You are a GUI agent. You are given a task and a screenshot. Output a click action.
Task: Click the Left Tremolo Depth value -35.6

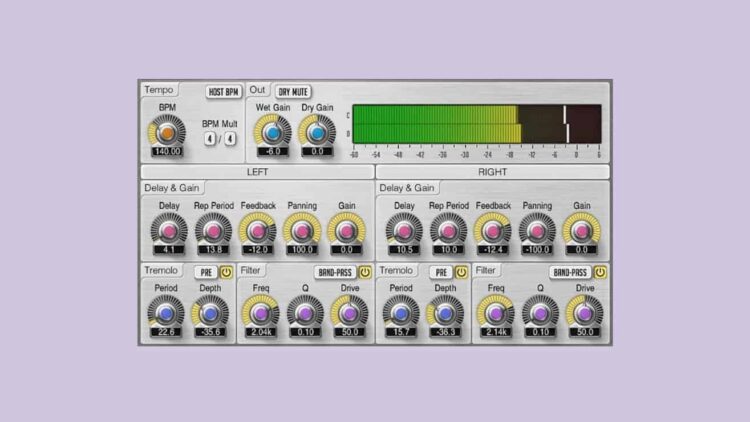pos(210,332)
